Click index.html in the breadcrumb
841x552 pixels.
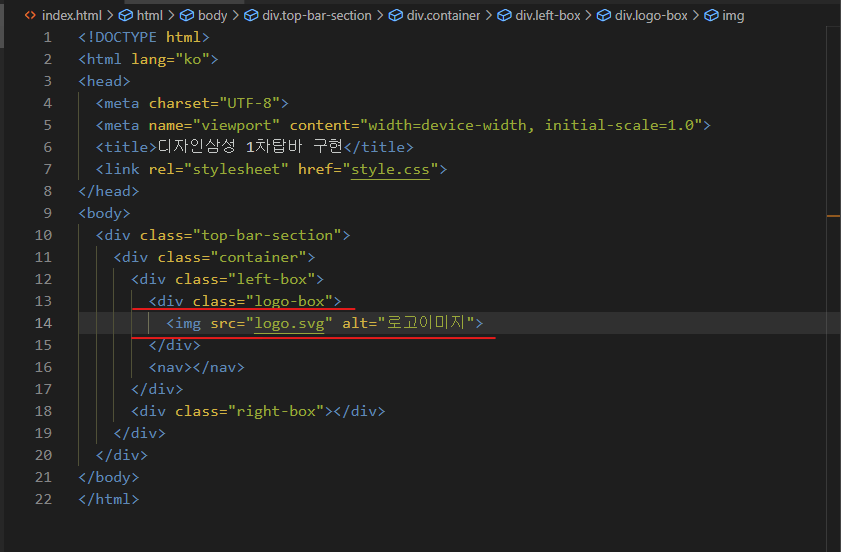tap(72, 16)
